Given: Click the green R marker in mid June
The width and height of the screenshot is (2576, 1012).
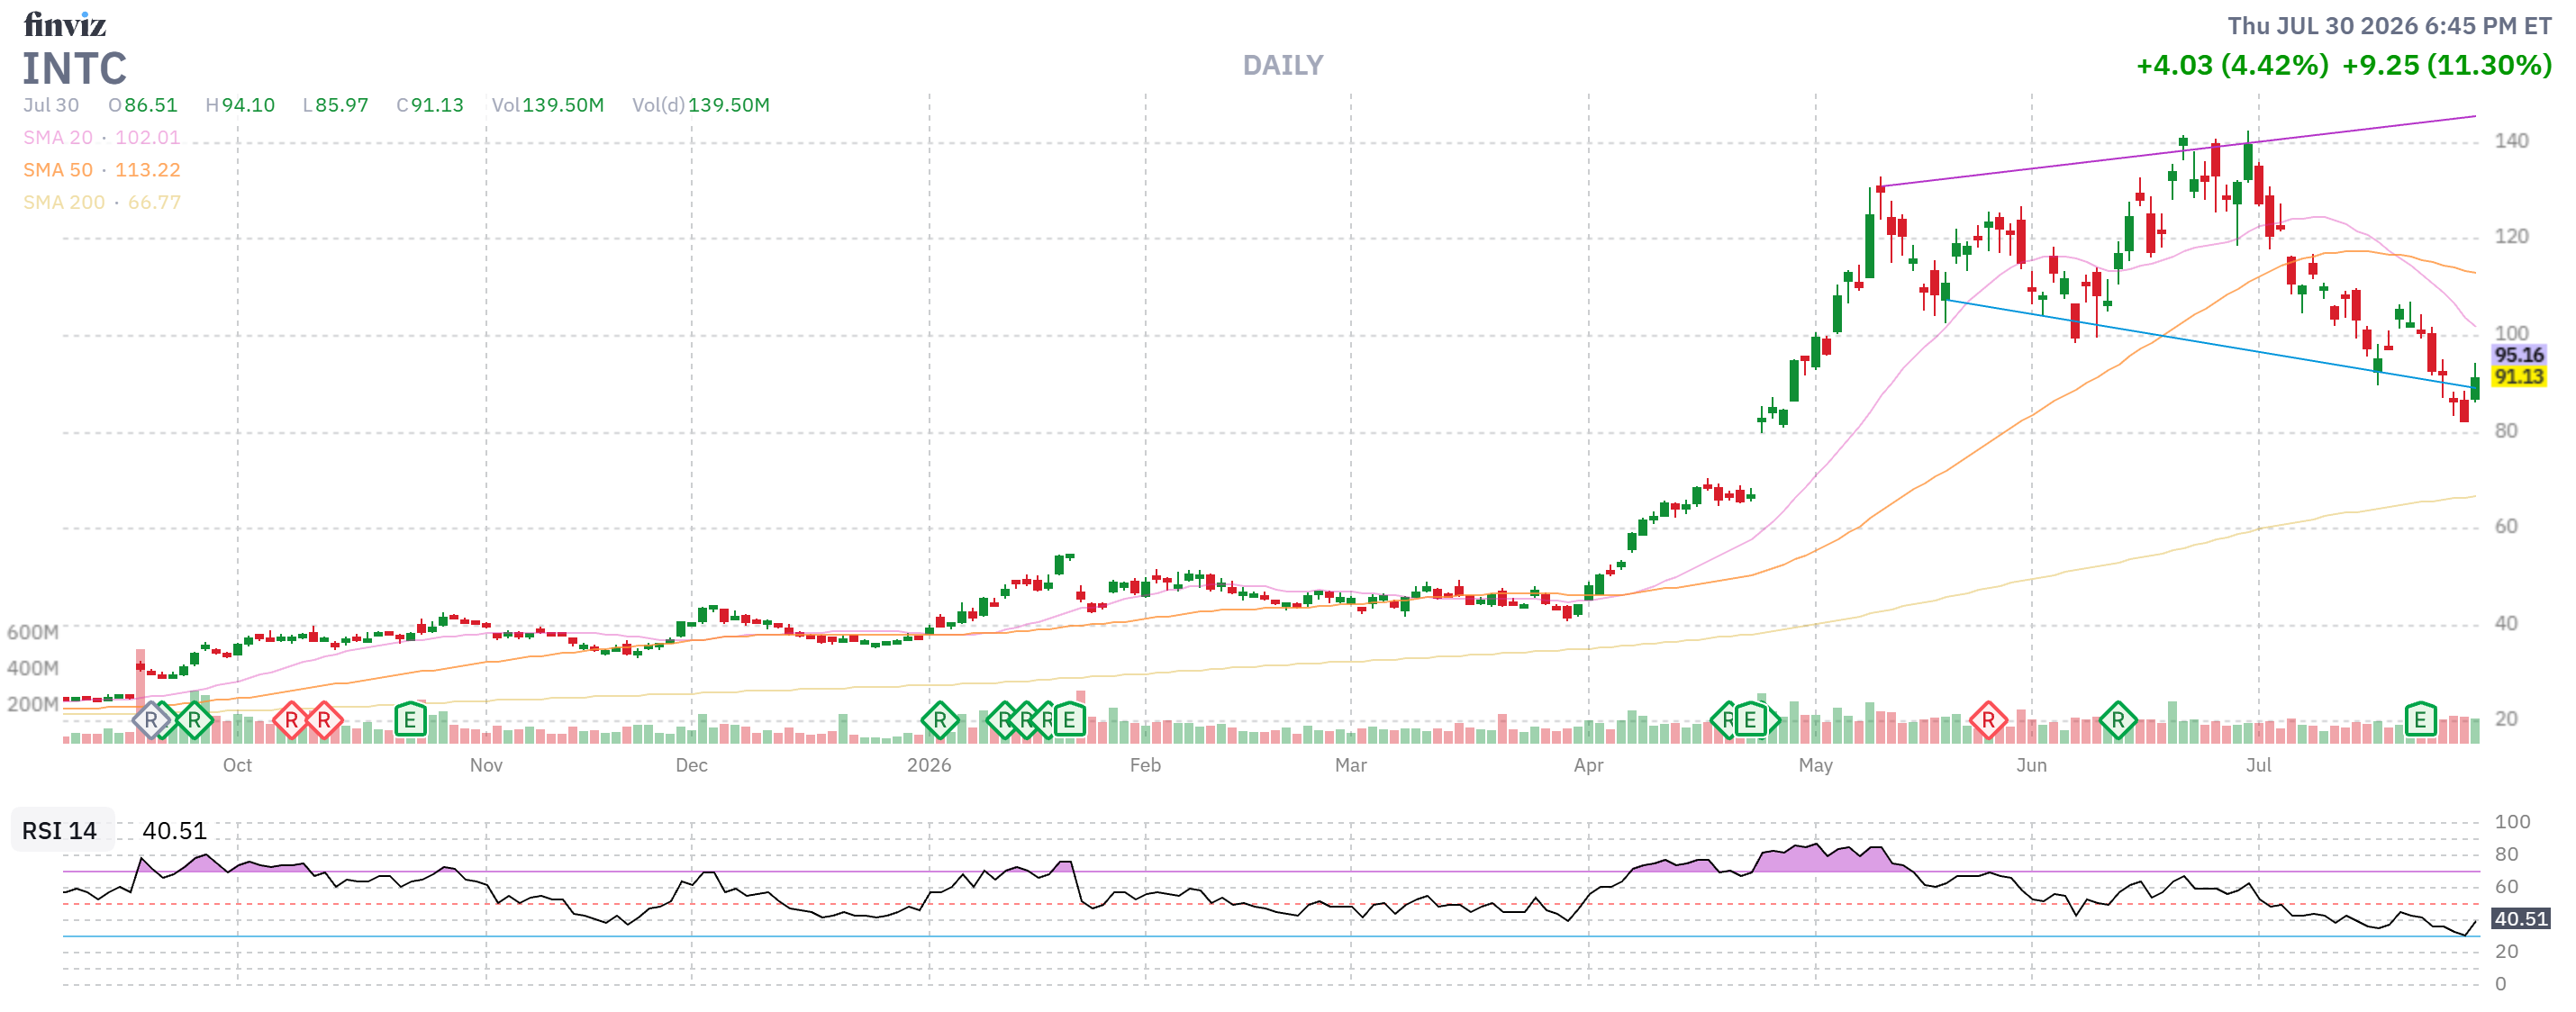Looking at the screenshot, I should click(2118, 720).
